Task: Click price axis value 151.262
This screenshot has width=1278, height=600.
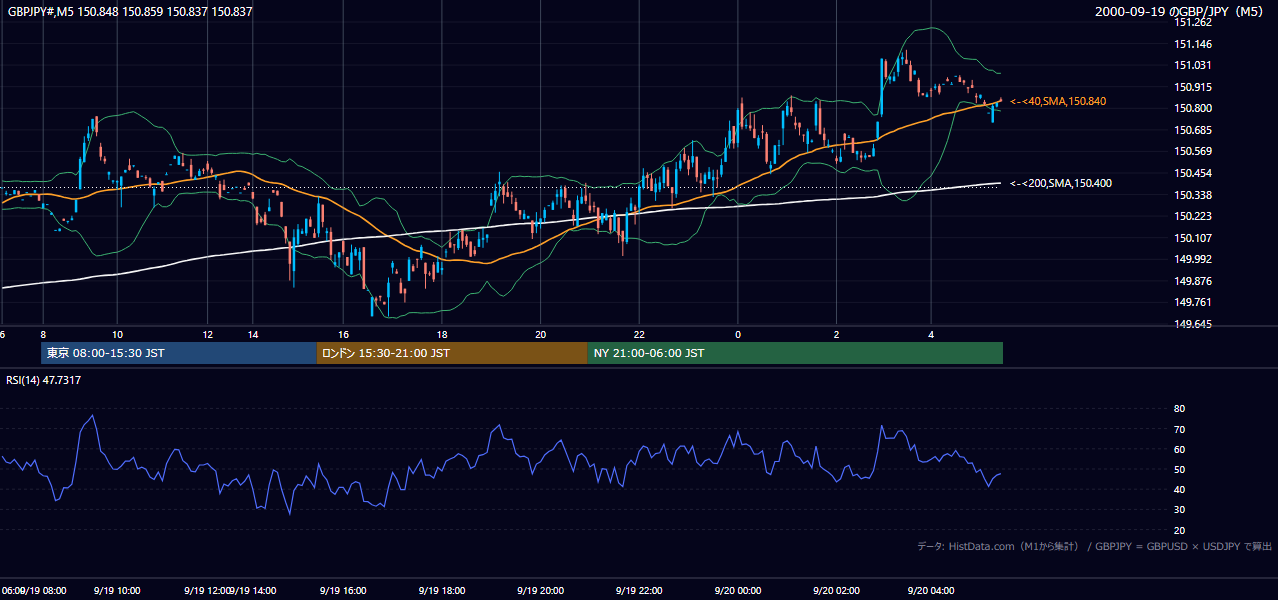Action: coord(1193,22)
